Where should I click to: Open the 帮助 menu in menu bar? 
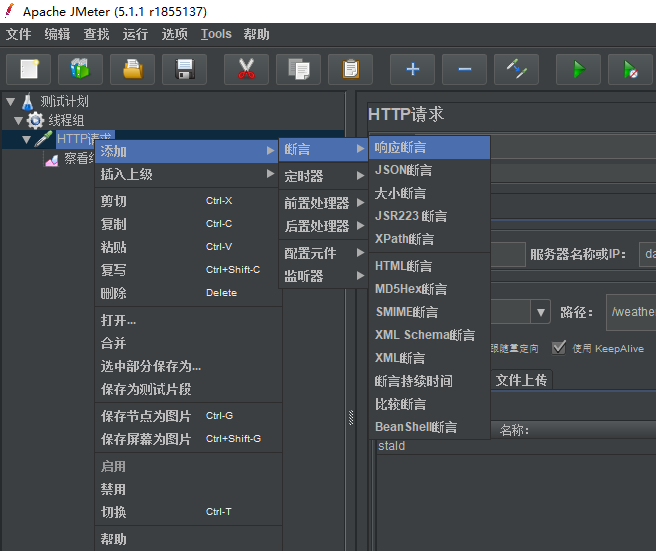click(256, 34)
